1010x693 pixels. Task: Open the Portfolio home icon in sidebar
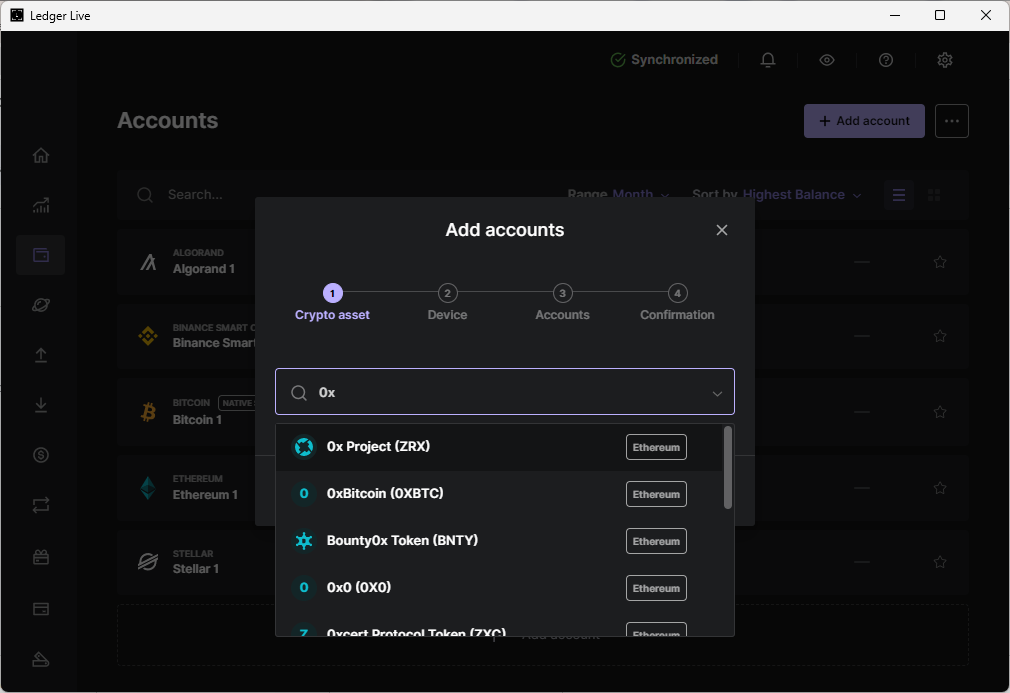coord(41,155)
